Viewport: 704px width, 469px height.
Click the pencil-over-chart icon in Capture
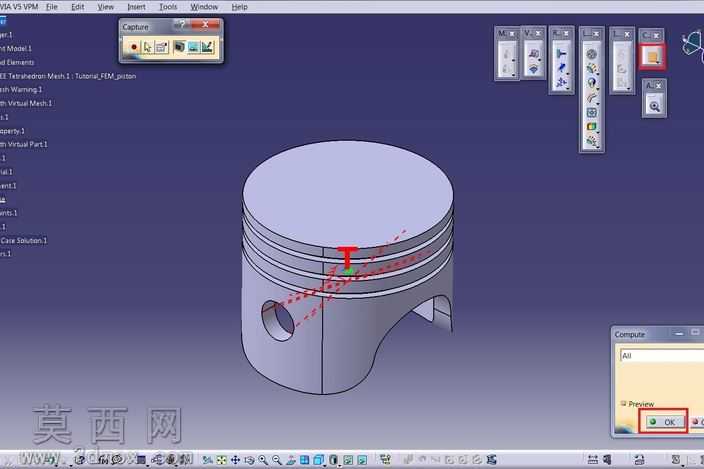207,47
